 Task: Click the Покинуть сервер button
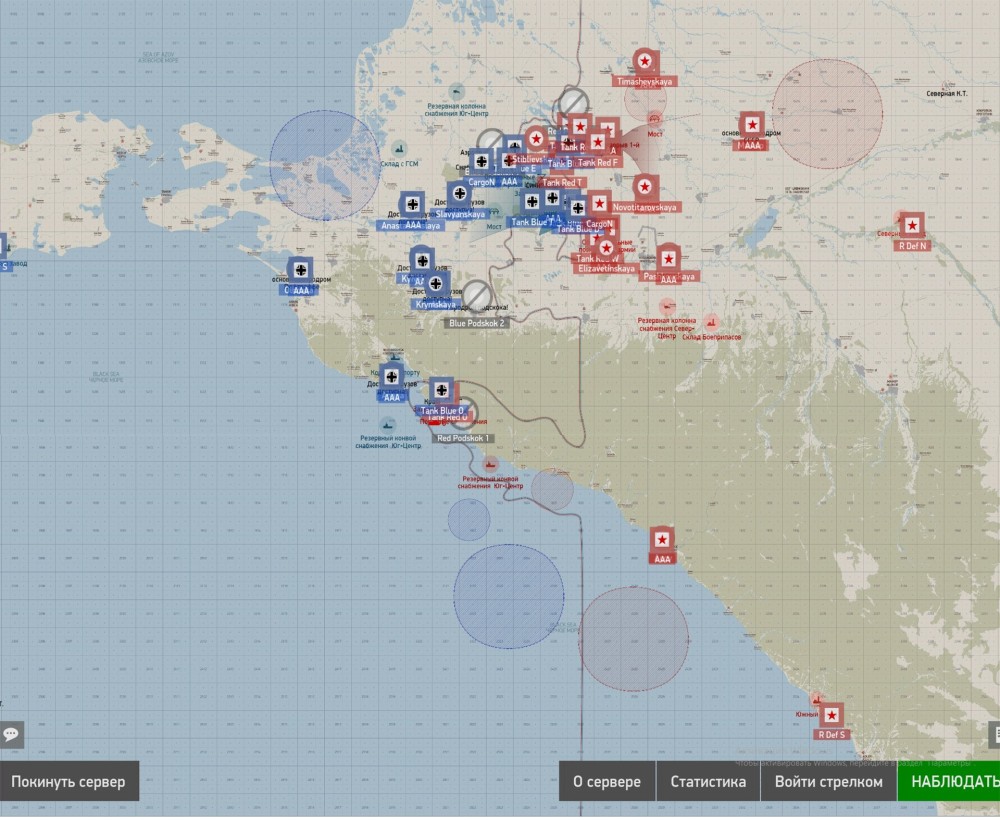(x=68, y=782)
